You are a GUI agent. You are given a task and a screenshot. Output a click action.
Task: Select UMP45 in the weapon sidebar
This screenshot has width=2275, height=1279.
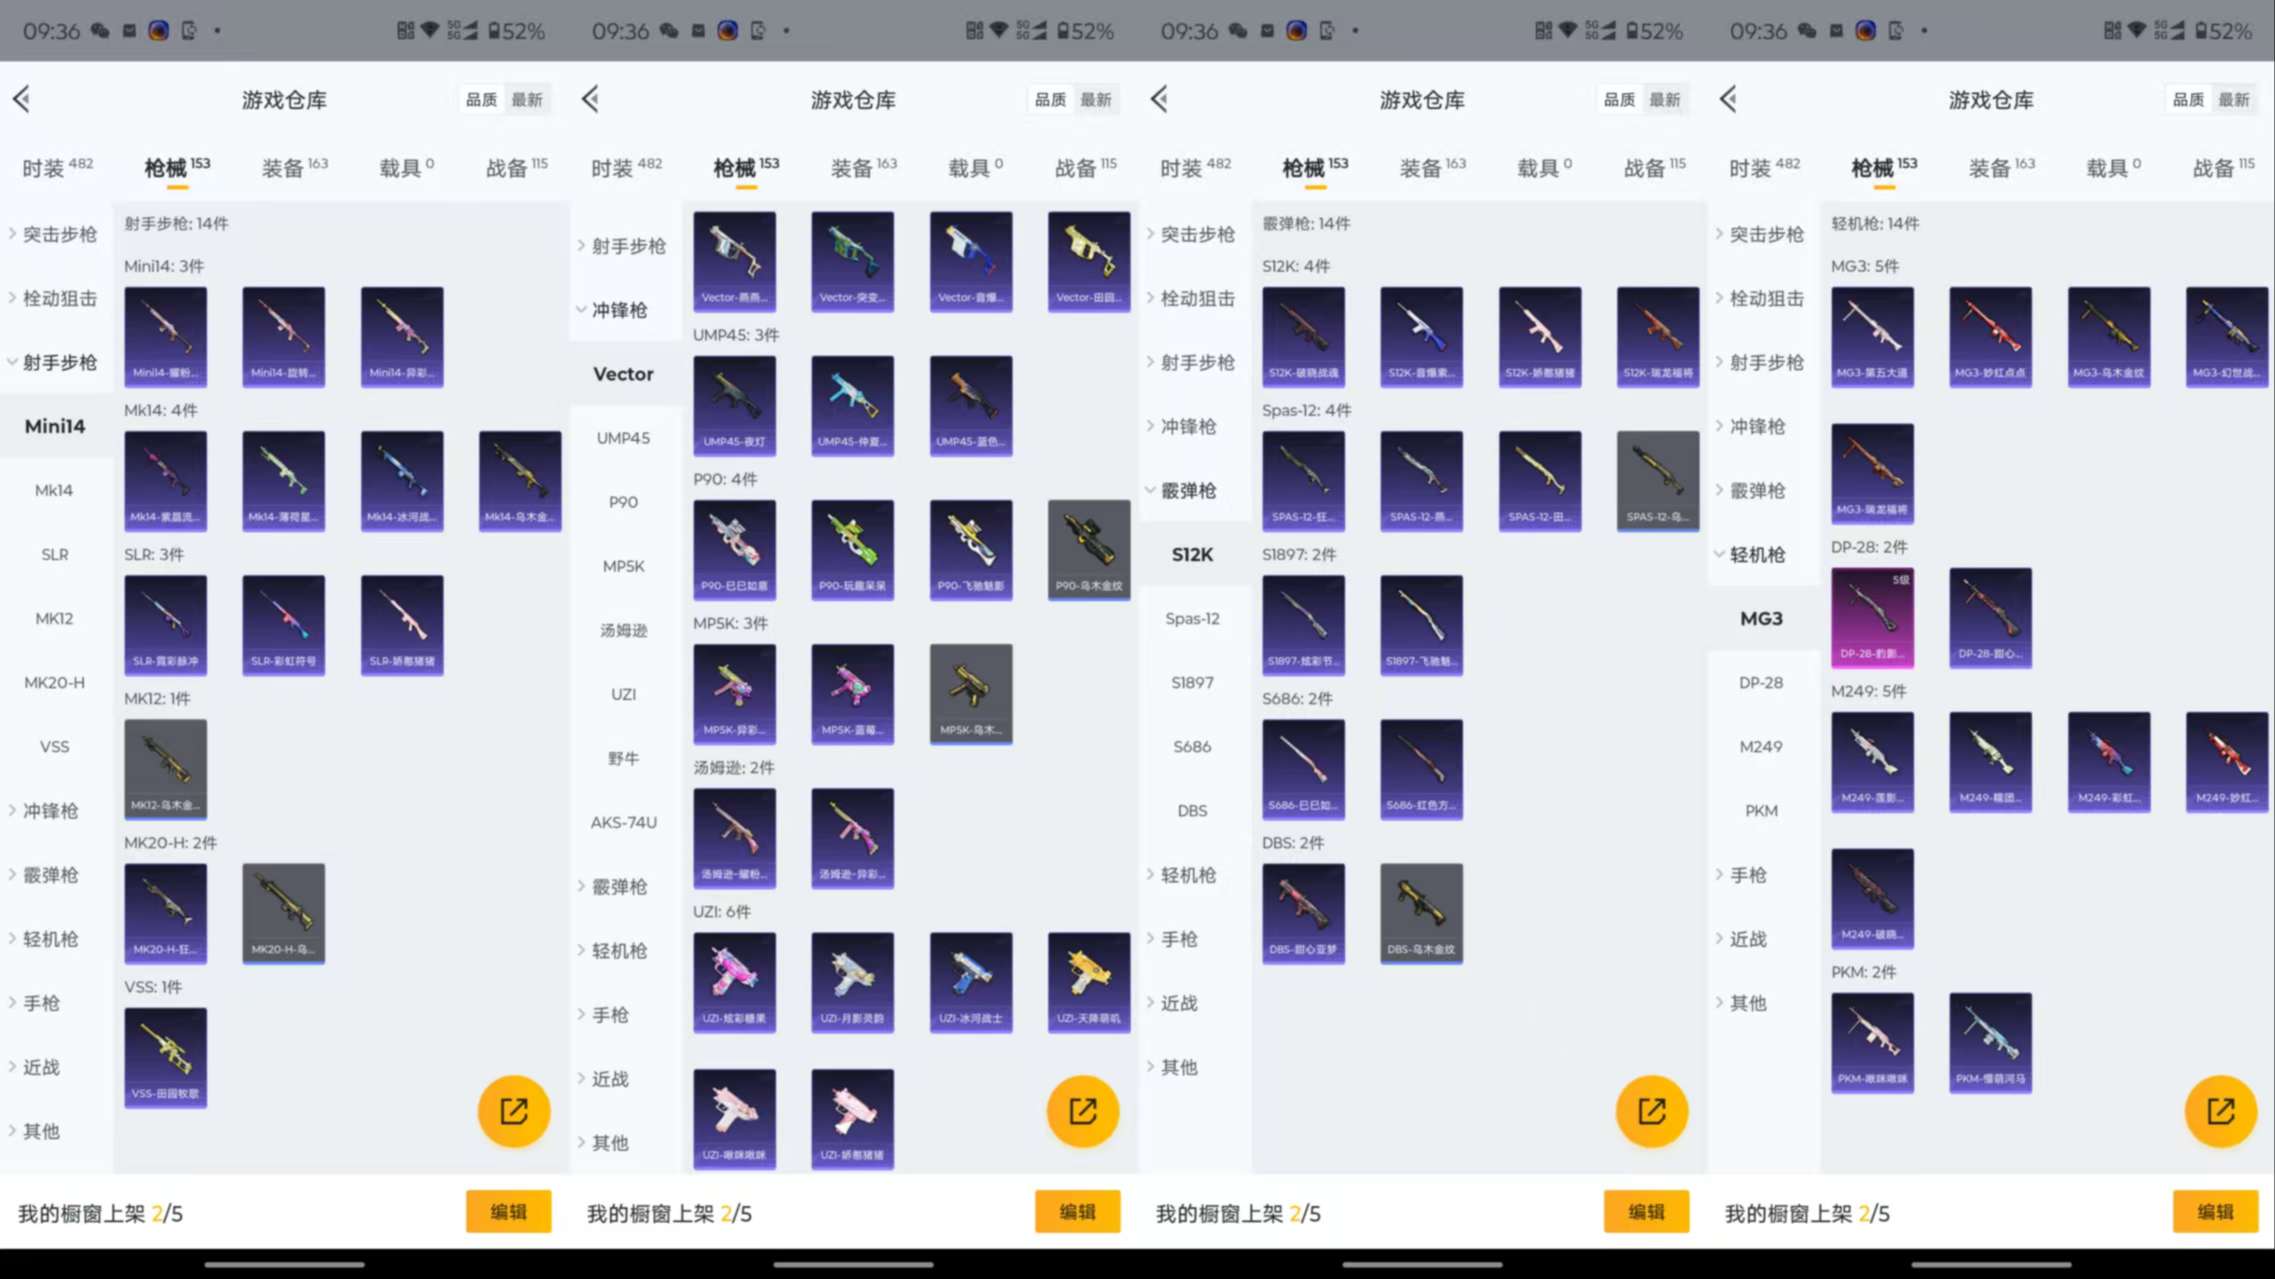[x=623, y=438]
